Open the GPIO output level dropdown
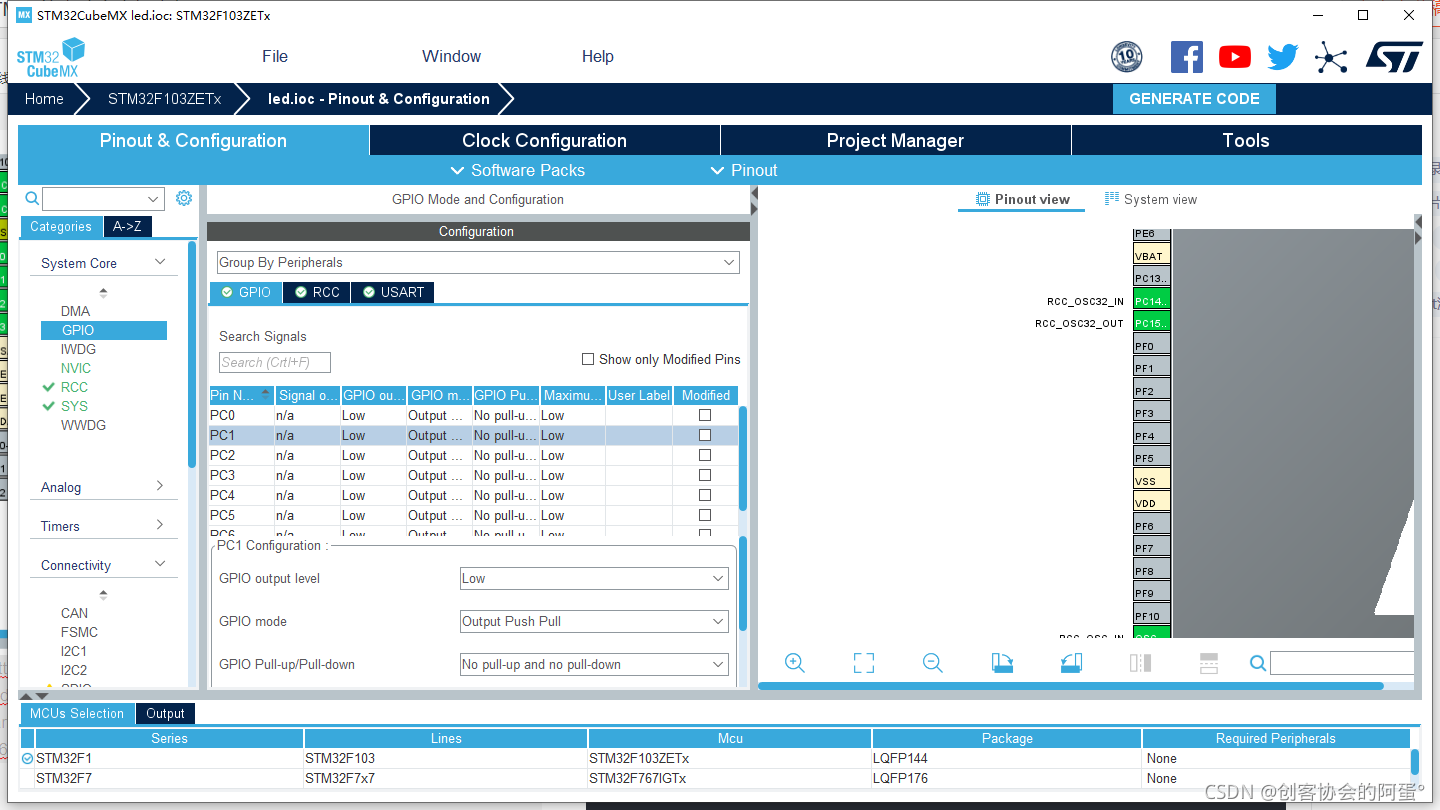 594,578
